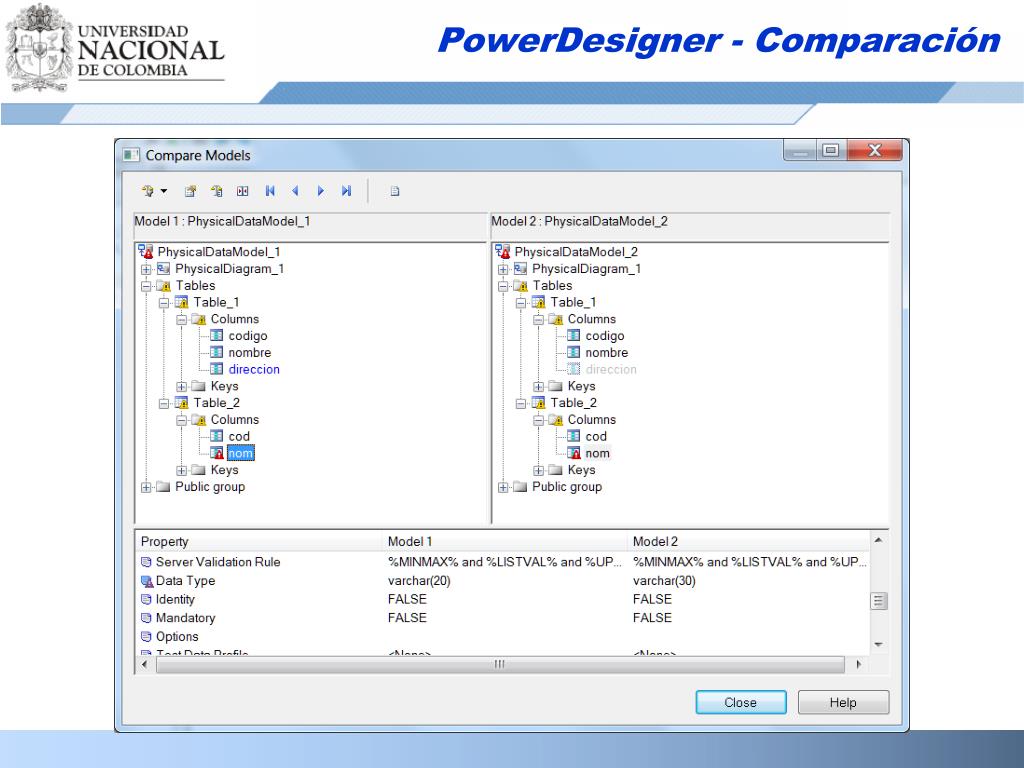This screenshot has height=768, width=1024.
Task: Go to the previous difference
Action: coord(295,191)
